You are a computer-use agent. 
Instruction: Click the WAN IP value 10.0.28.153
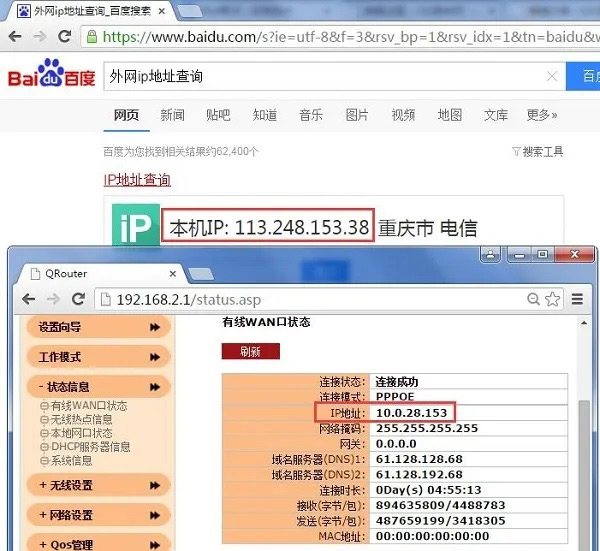[411, 413]
